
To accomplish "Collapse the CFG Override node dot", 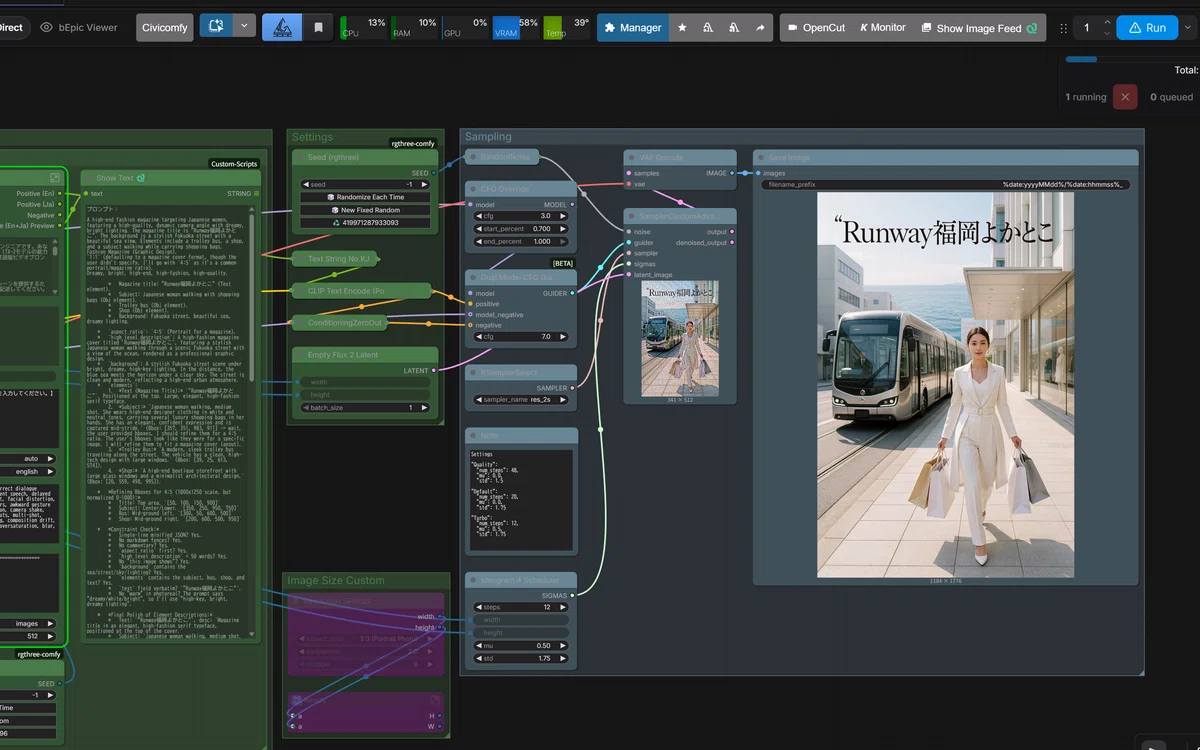I will pos(473,188).
